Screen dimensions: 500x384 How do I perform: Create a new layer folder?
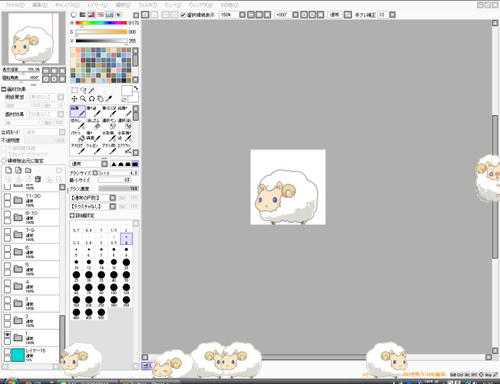(x=28, y=170)
